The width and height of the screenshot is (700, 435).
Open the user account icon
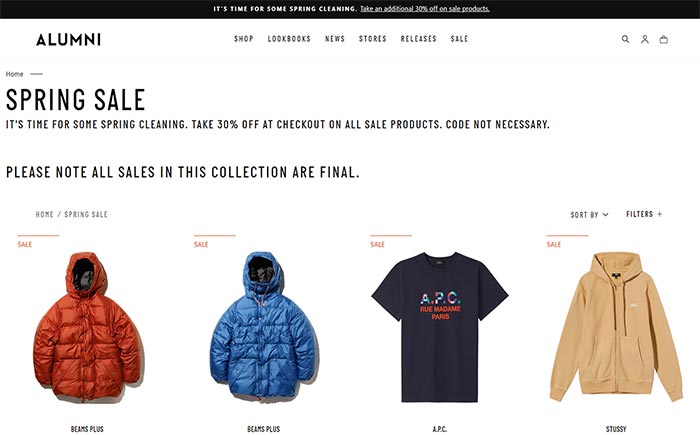point(645,39)
